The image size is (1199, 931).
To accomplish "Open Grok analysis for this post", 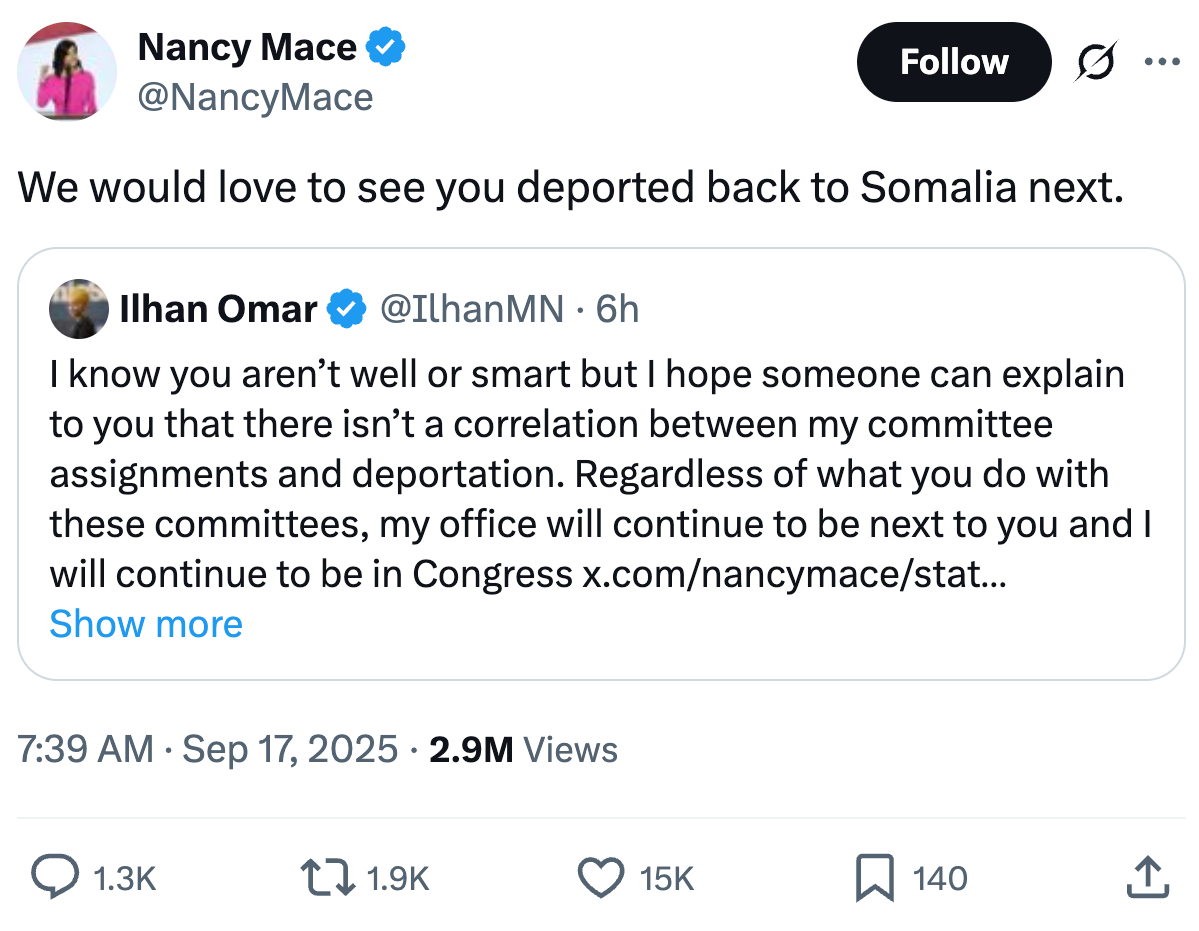I will [x=1094, y=61].
